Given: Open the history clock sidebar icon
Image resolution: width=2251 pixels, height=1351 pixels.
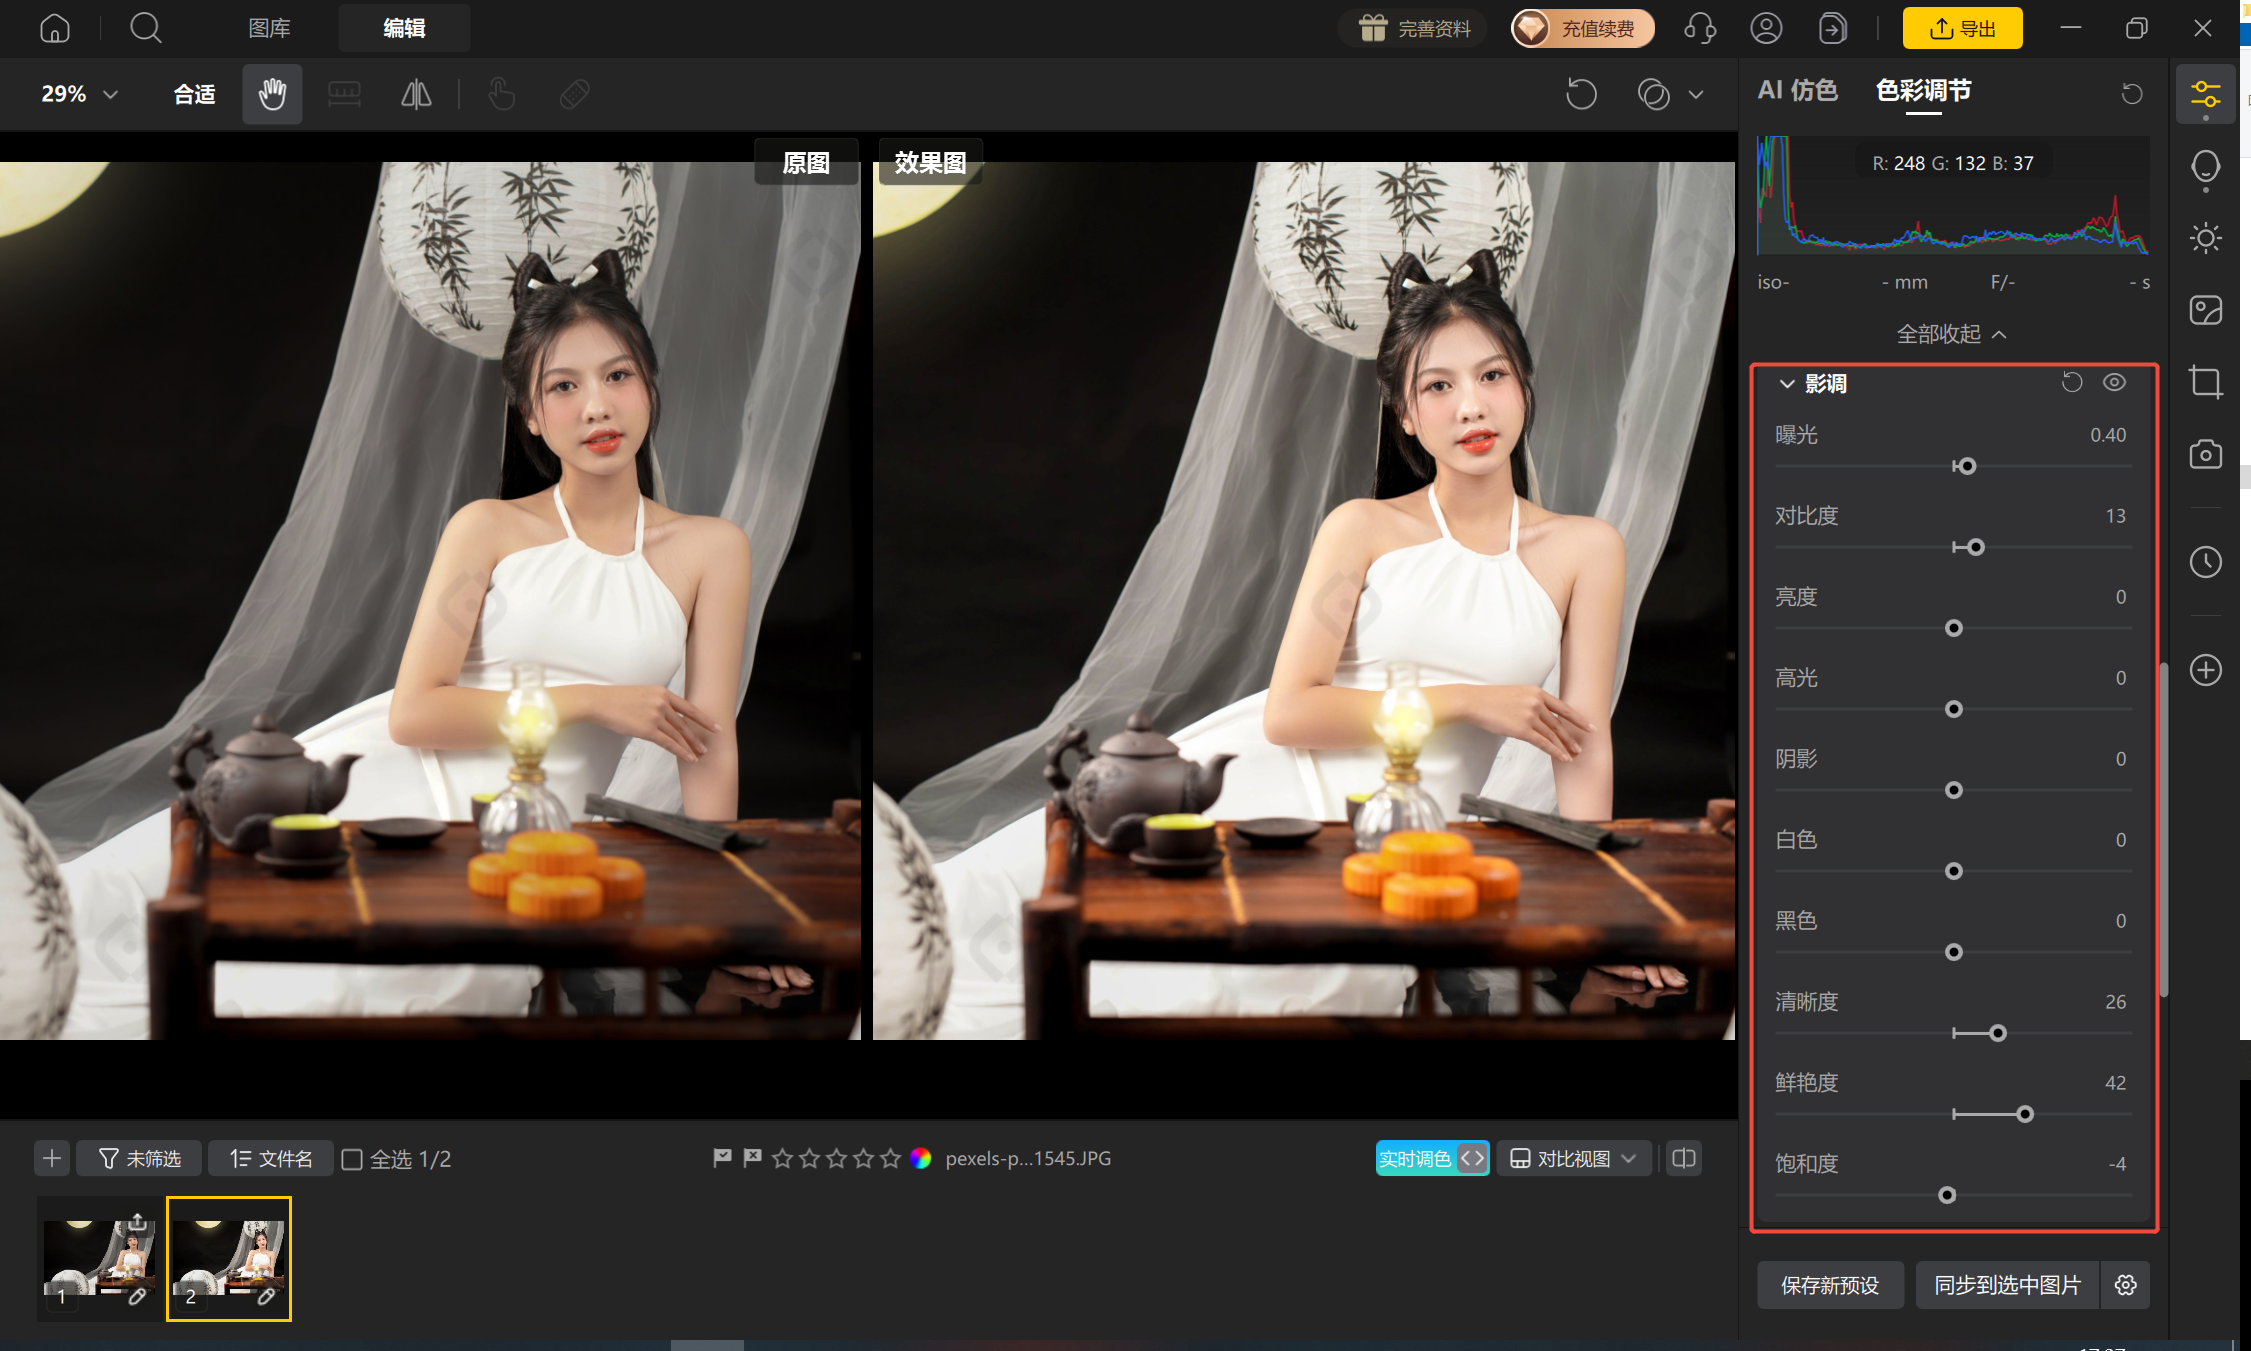Looking at the screenshot, I should click(x=2205, y=562).
